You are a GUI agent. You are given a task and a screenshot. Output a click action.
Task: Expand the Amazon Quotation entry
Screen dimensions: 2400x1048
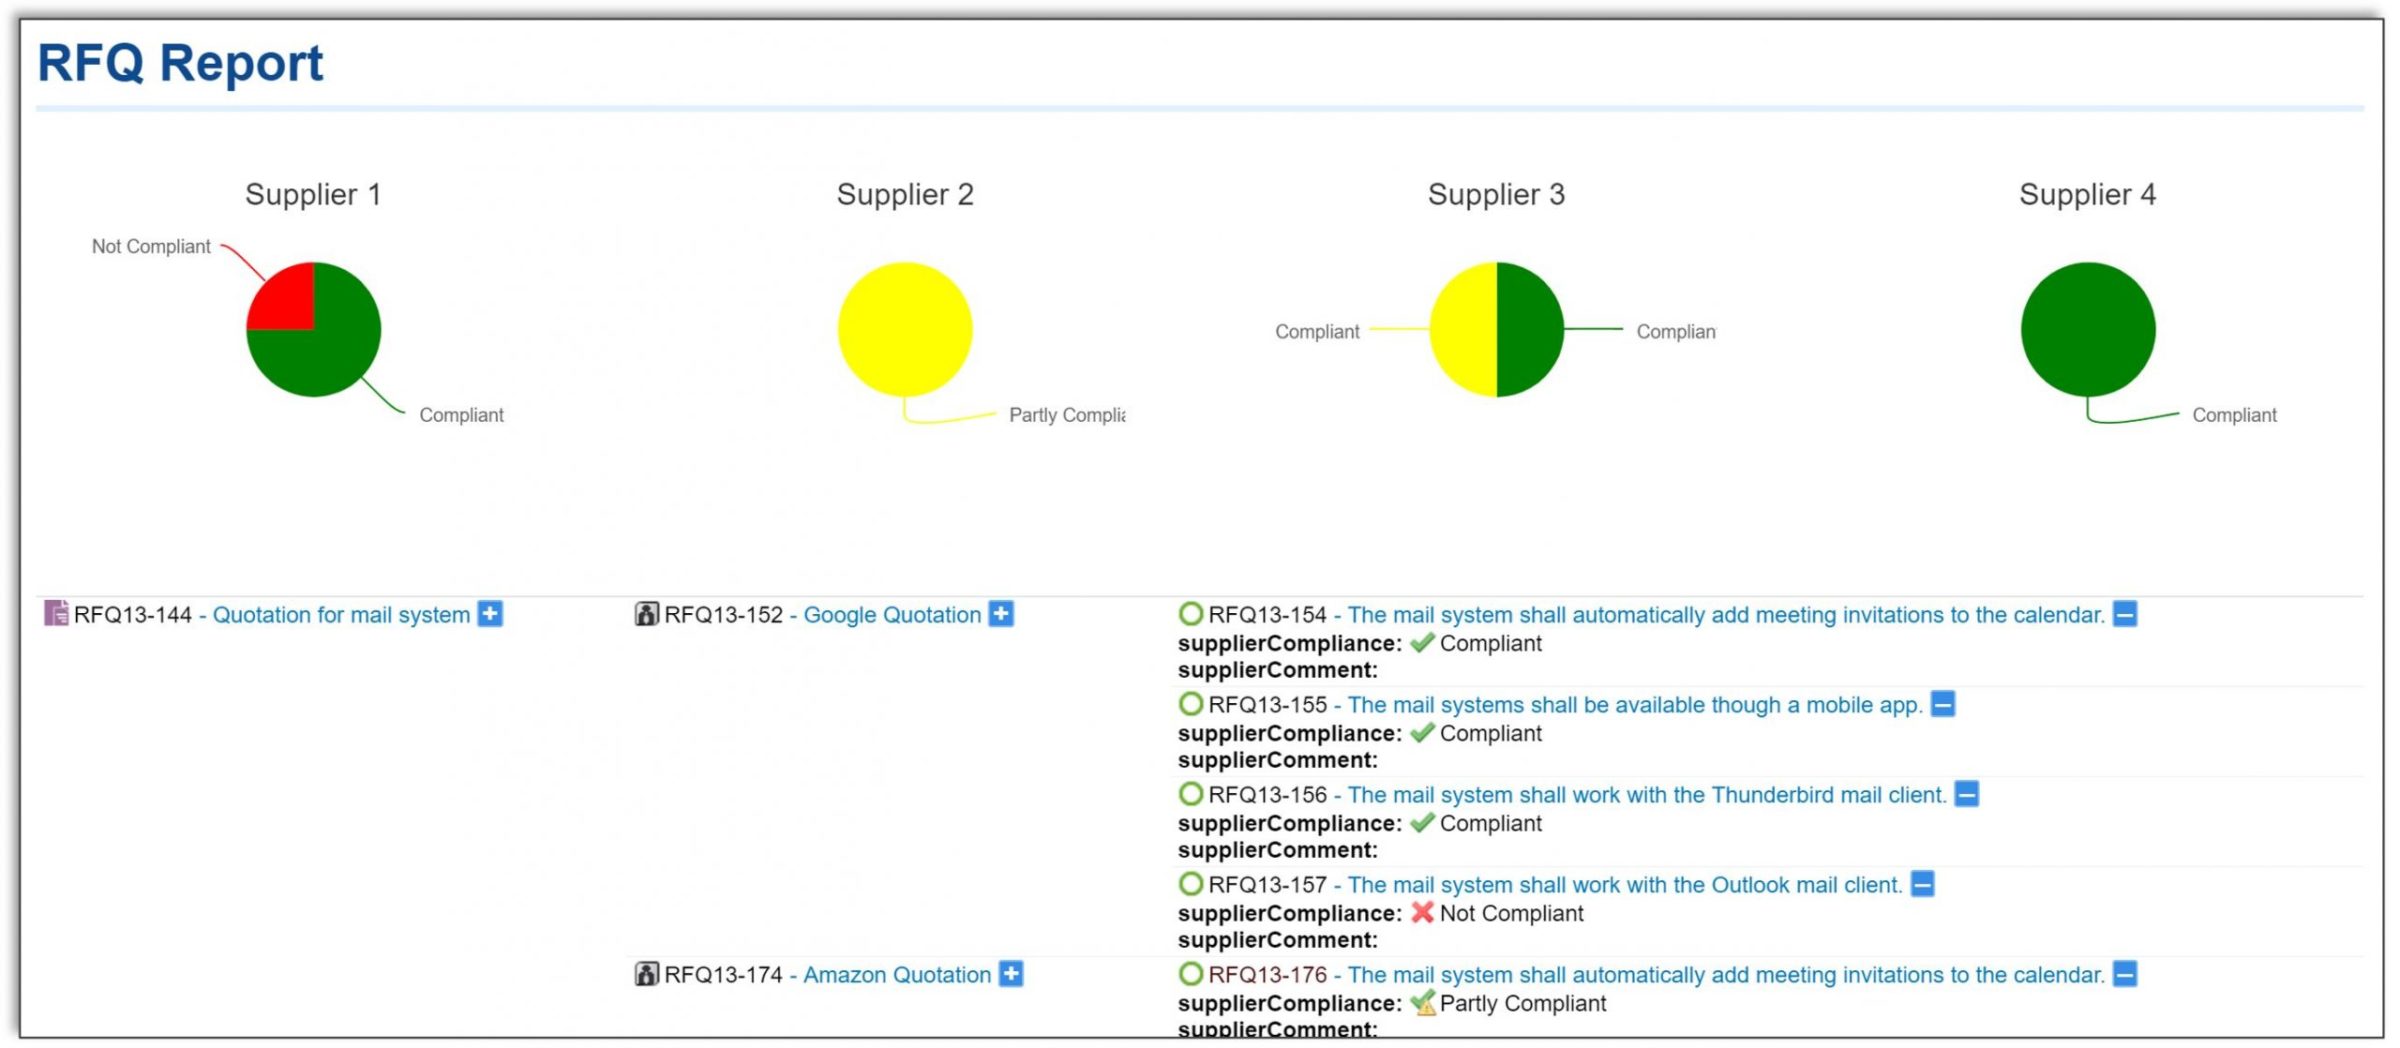point(1011,974)
